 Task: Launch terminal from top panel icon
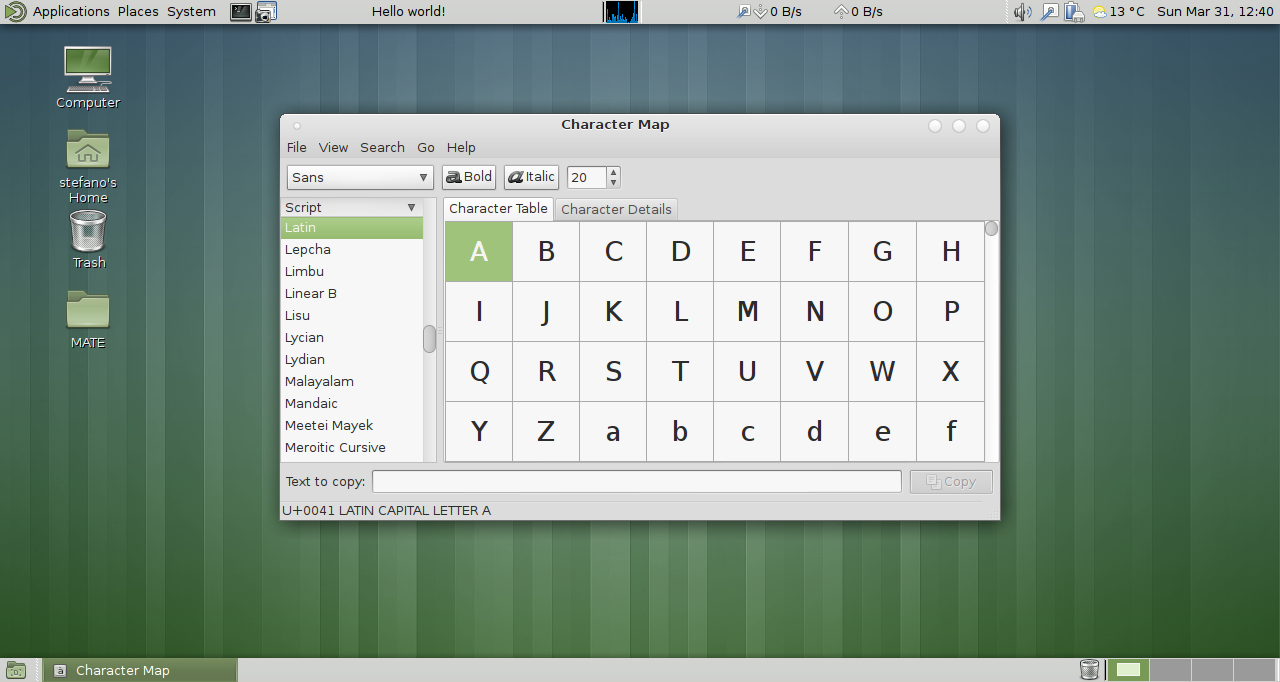pyautogui.click(x=240, y=12)
